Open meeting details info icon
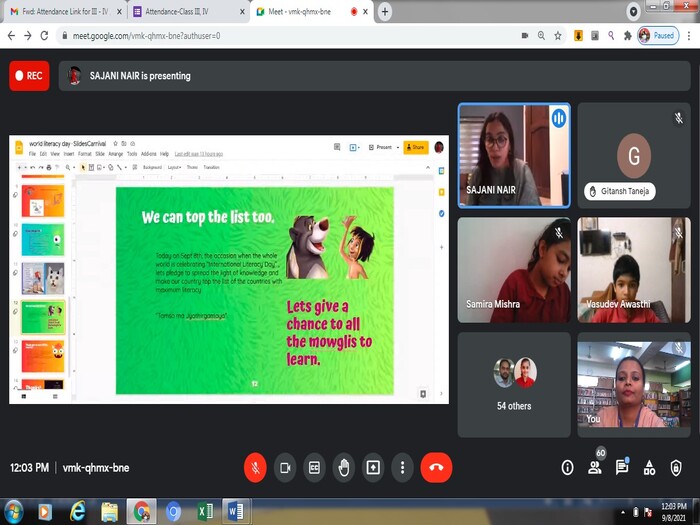The image size is (700, 525). point(567,467)
